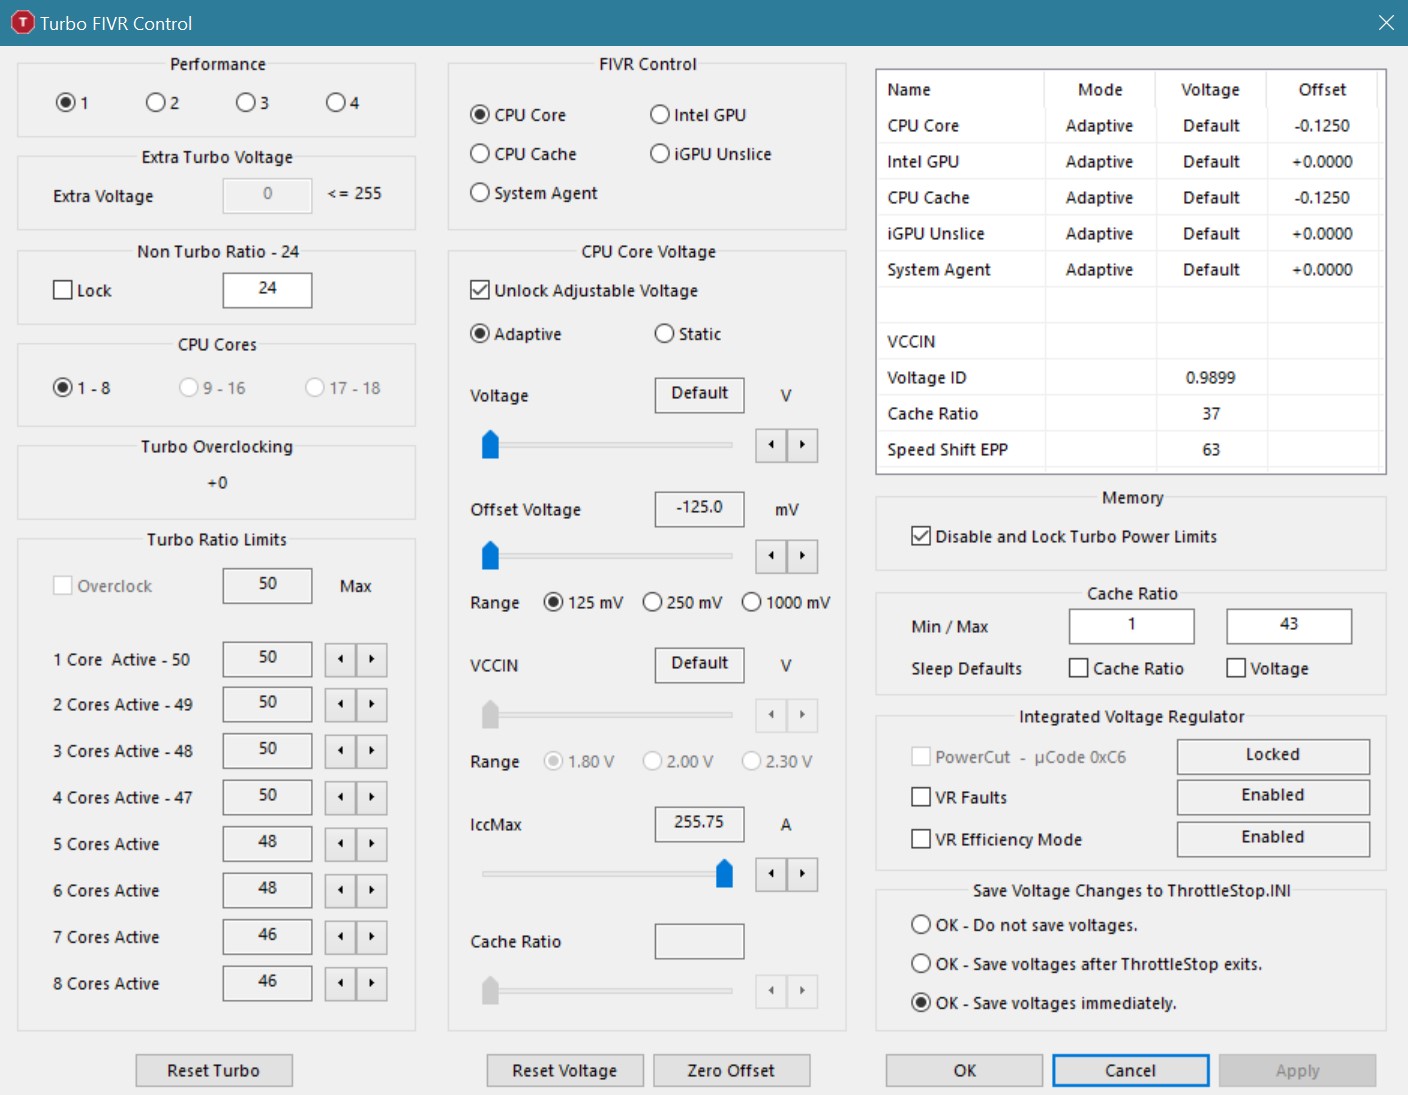Screen dimensions: 1408x1095
Task: Lower IccMax with the left arrow button
Action: (x=770, y=874)
